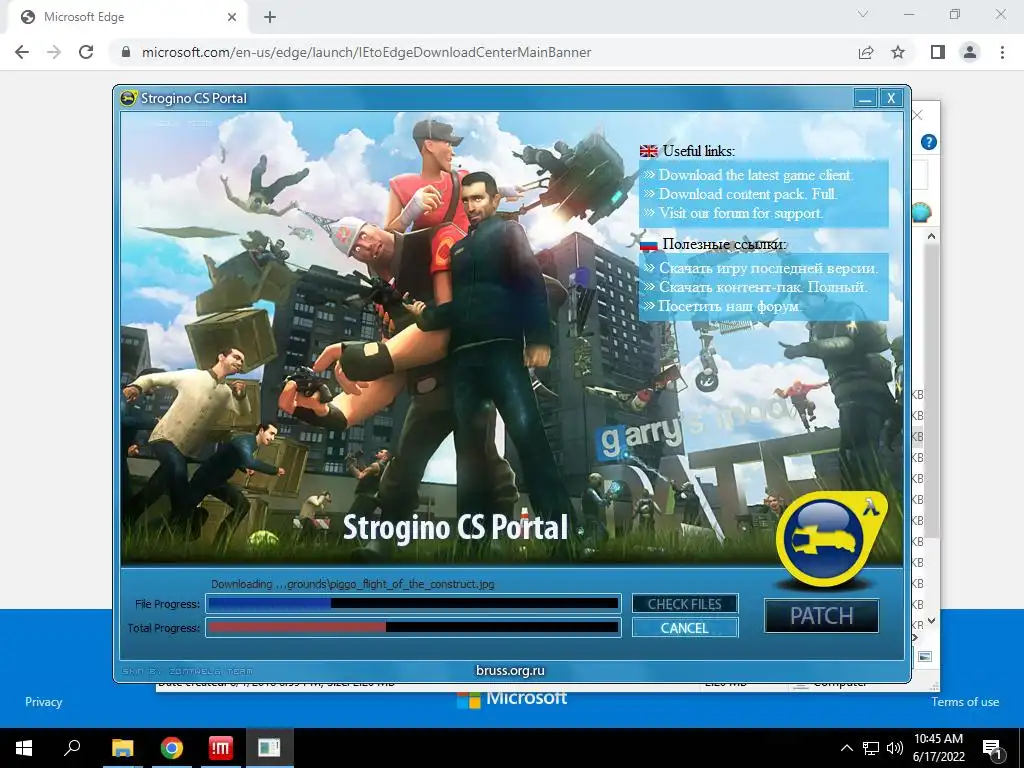Select the Microsoft Edge tab

(x=128, y=17)
